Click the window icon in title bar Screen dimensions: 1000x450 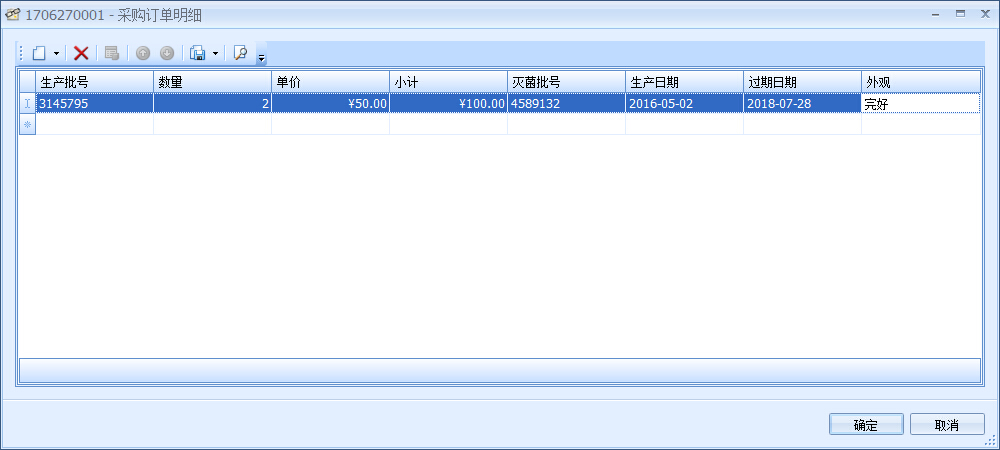tap(13, 15)
